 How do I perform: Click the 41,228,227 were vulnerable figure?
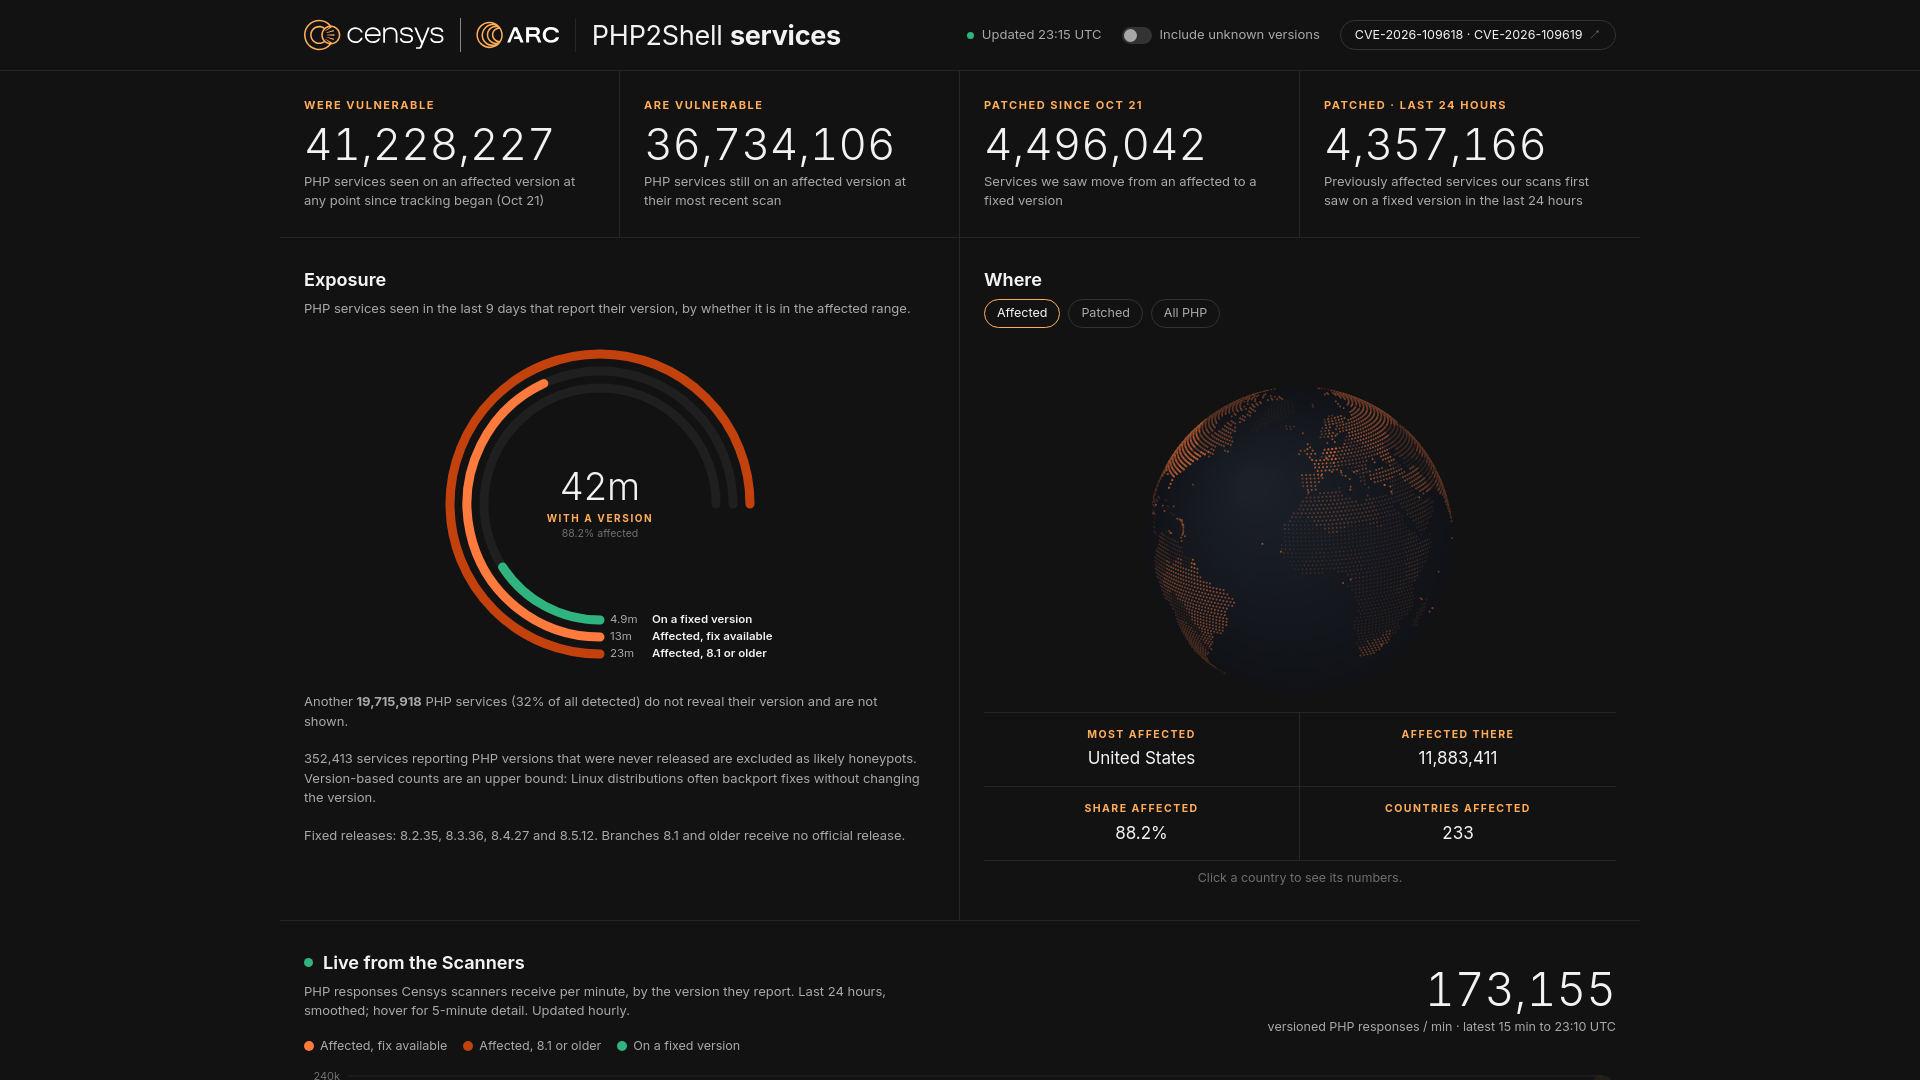429,145
